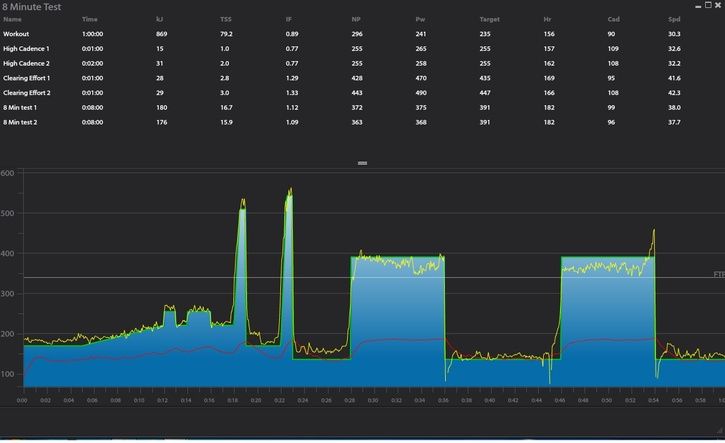The height and width of the screenshot is (443, 725).
Task: Highlight the 8 Min test 2 row
Action: tap(22, 122)
